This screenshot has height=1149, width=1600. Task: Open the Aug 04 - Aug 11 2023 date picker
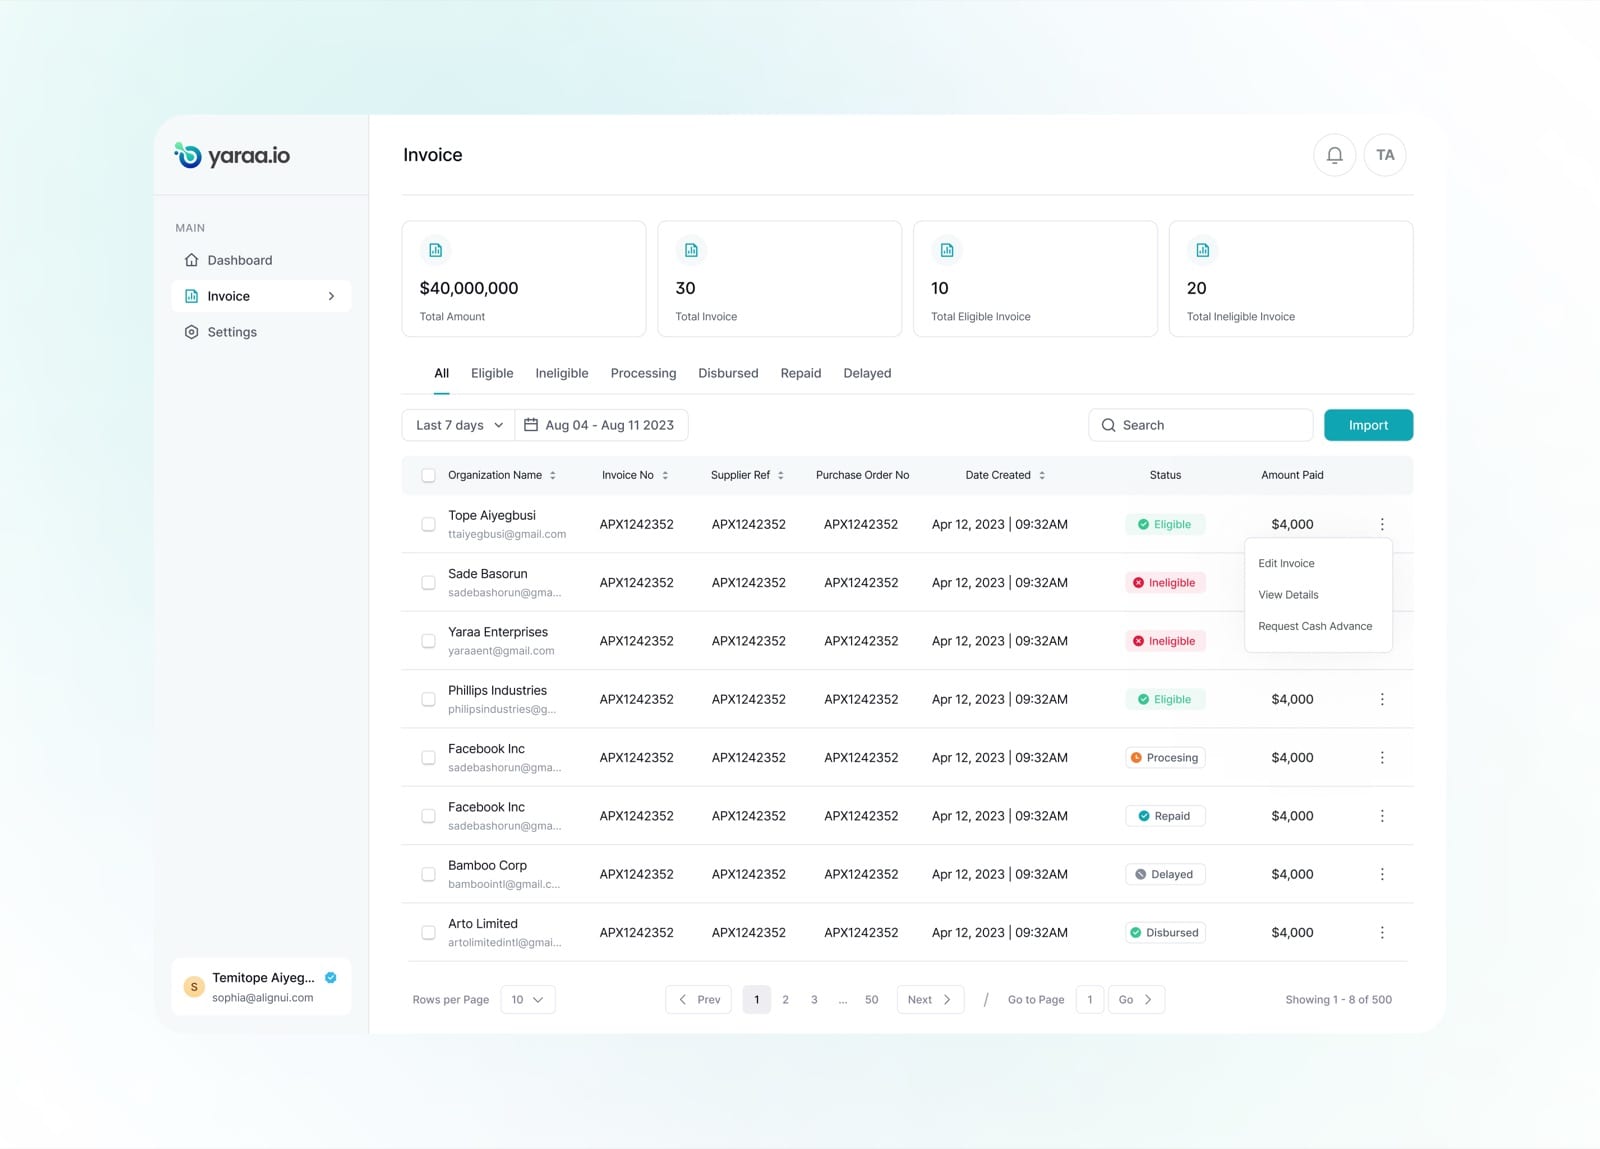click(602, 425)
